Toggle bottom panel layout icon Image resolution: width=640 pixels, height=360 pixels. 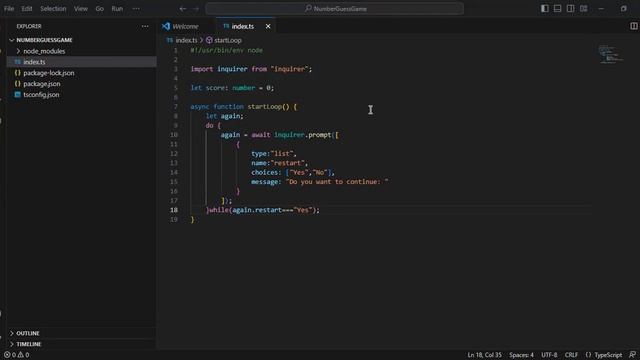point(558,9)
